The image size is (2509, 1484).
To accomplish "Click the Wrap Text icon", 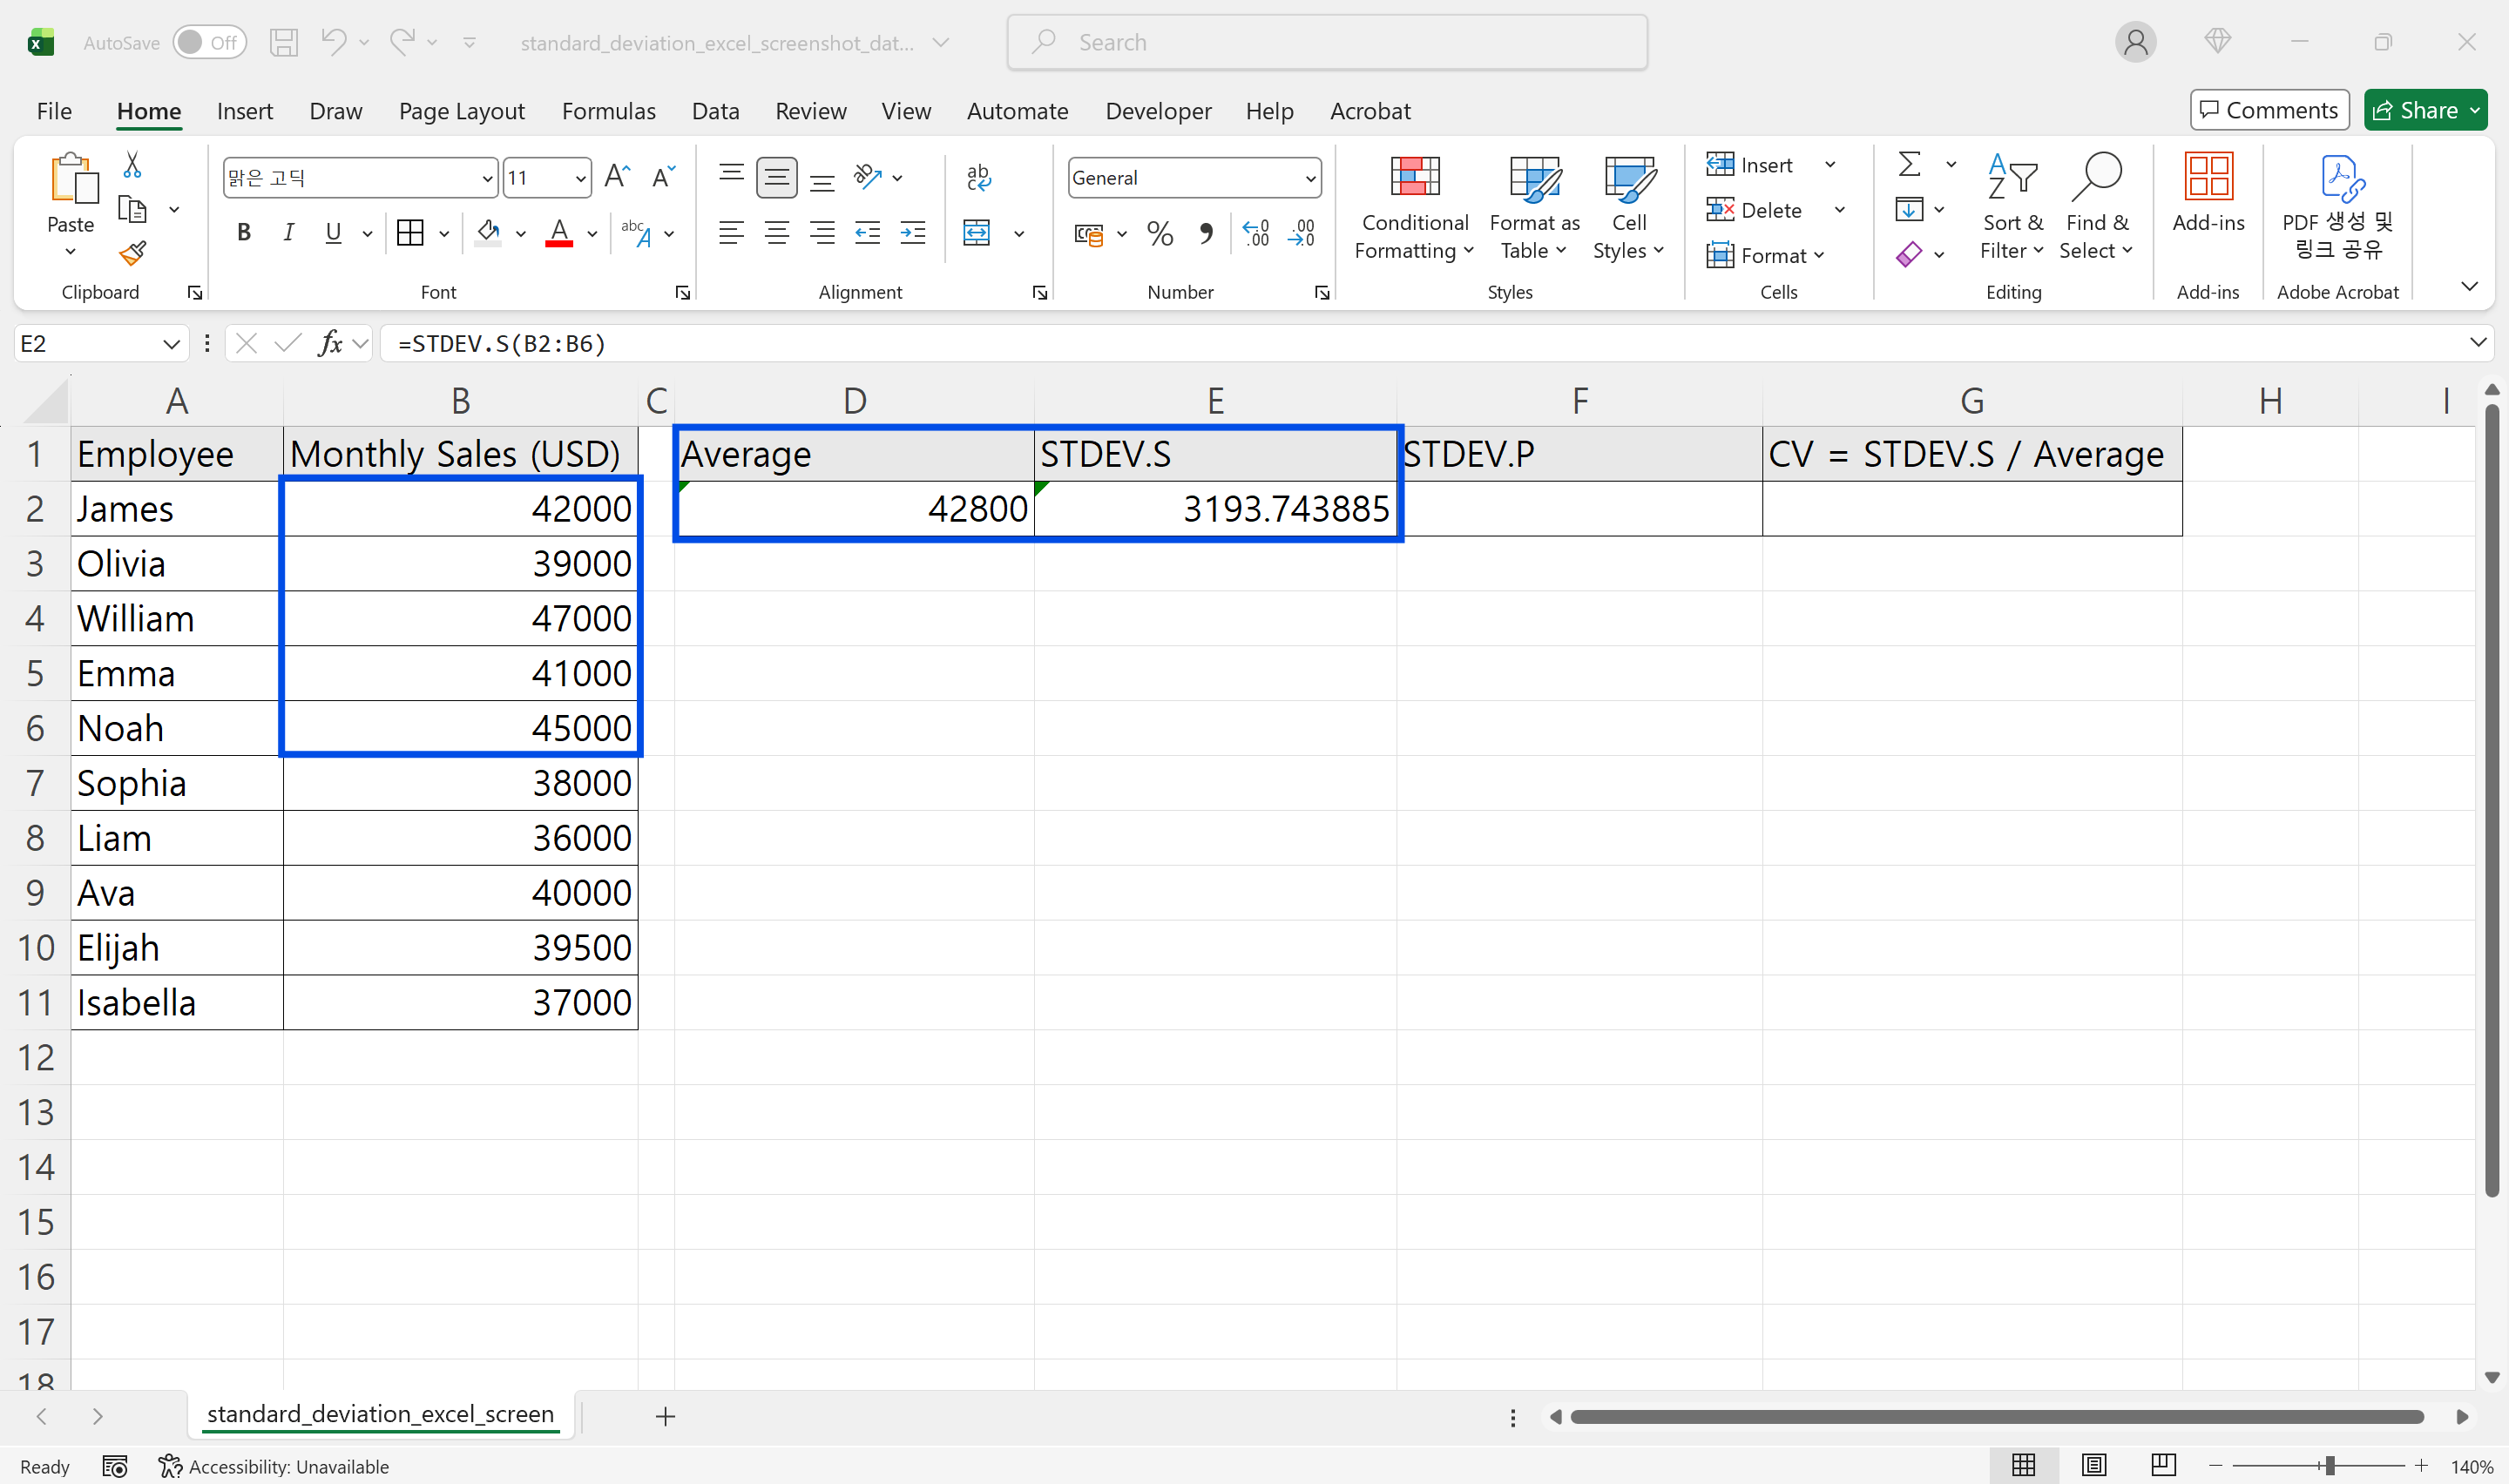I will [x=978, y=178].
